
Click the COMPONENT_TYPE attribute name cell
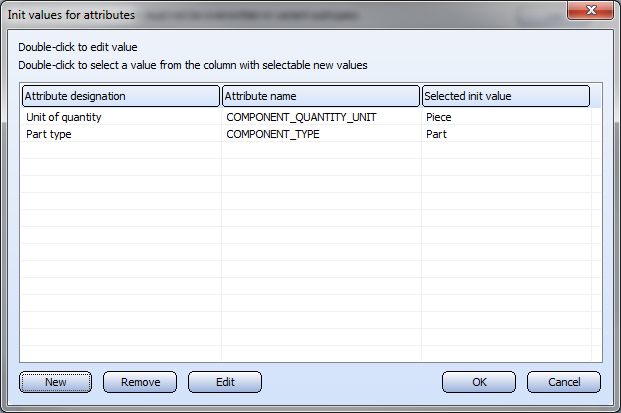tap(273, 134)
